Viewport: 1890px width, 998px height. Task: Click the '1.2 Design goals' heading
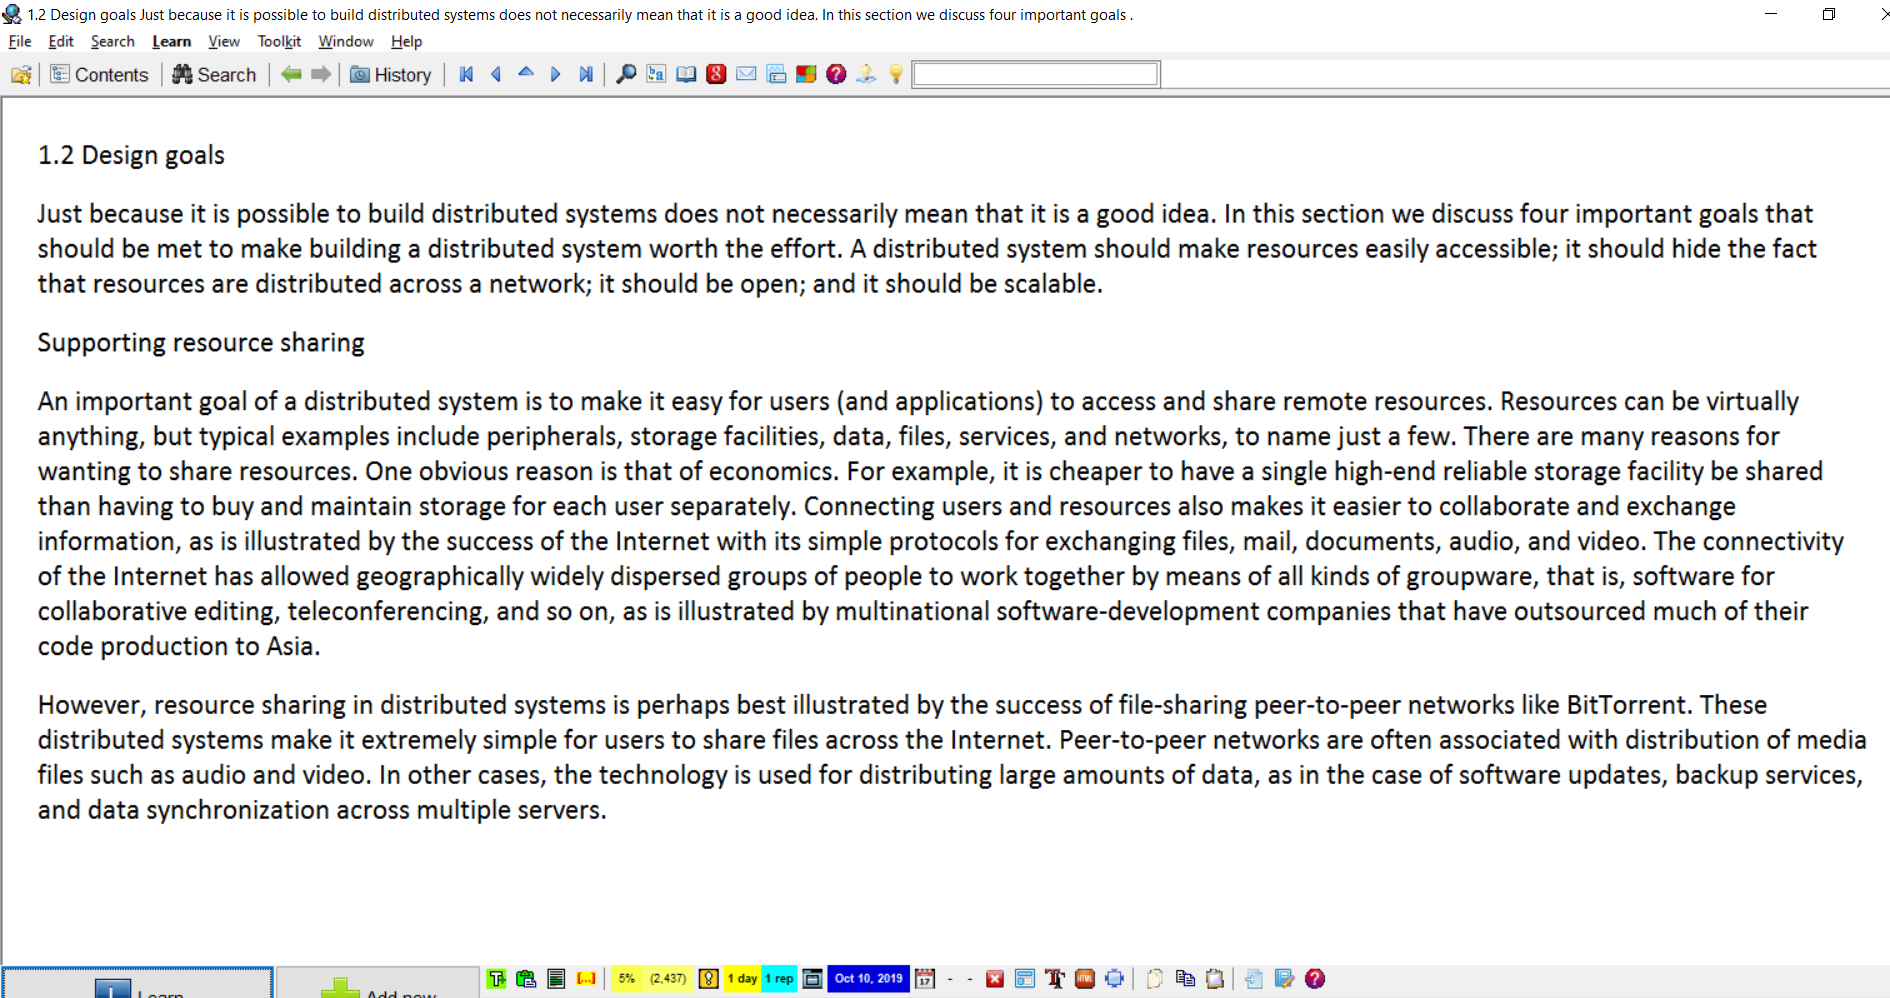click(131, 155)
